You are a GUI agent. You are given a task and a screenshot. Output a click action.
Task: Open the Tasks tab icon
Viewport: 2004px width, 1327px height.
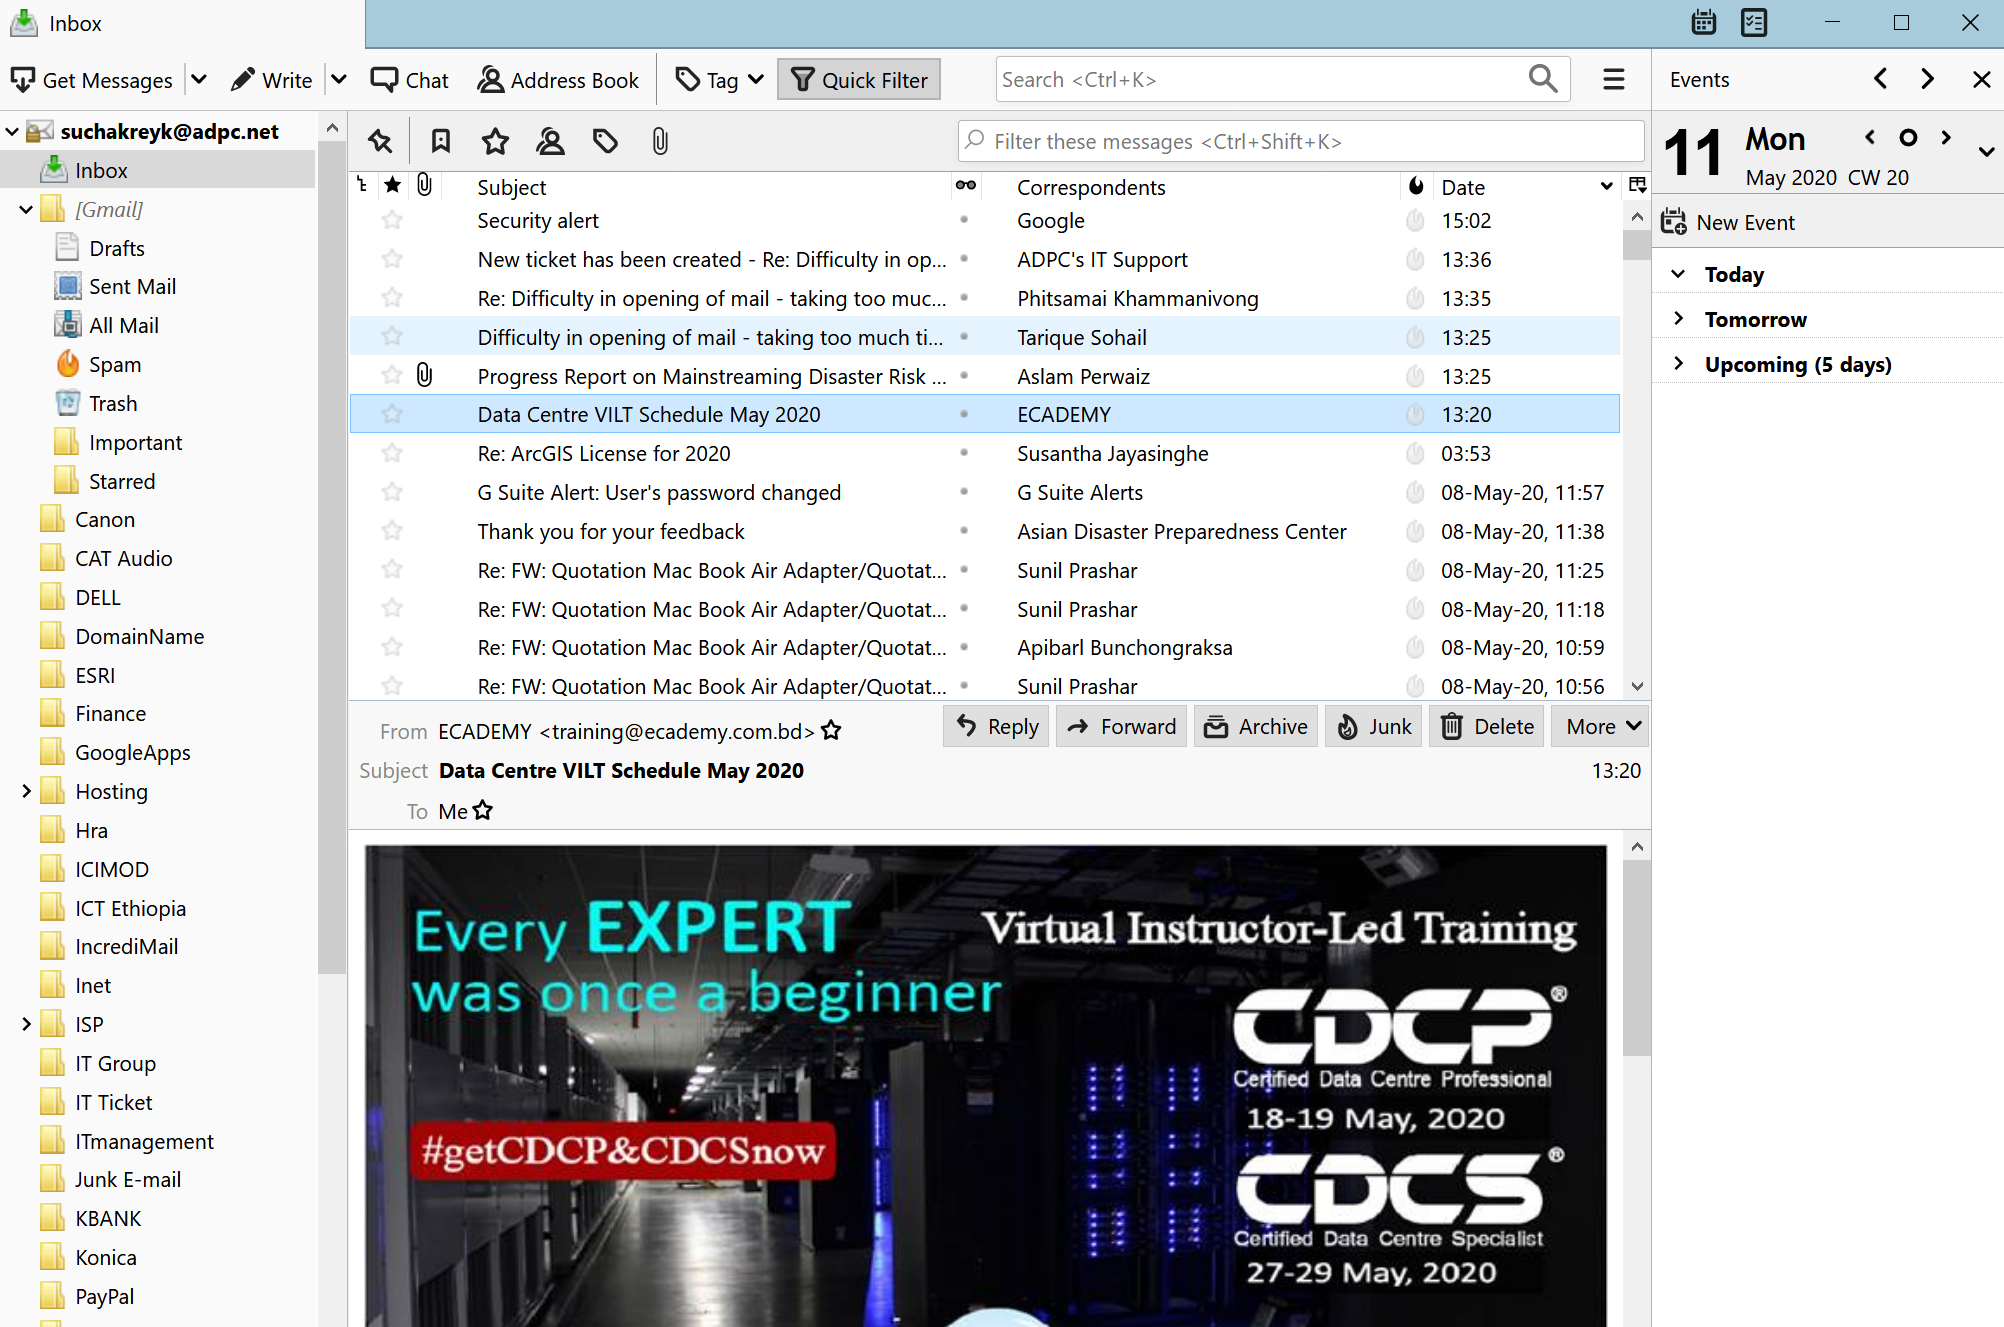(x=1754, y=22)
